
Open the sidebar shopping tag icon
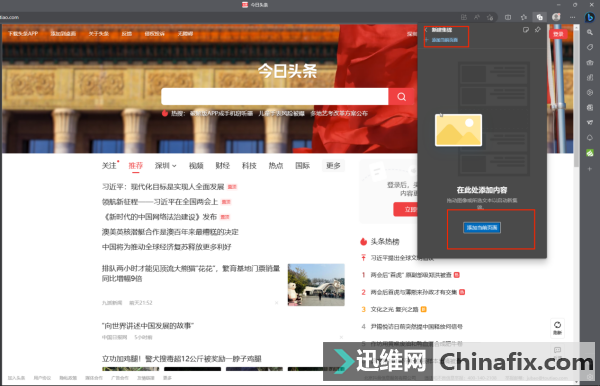[x=590, y=47]
